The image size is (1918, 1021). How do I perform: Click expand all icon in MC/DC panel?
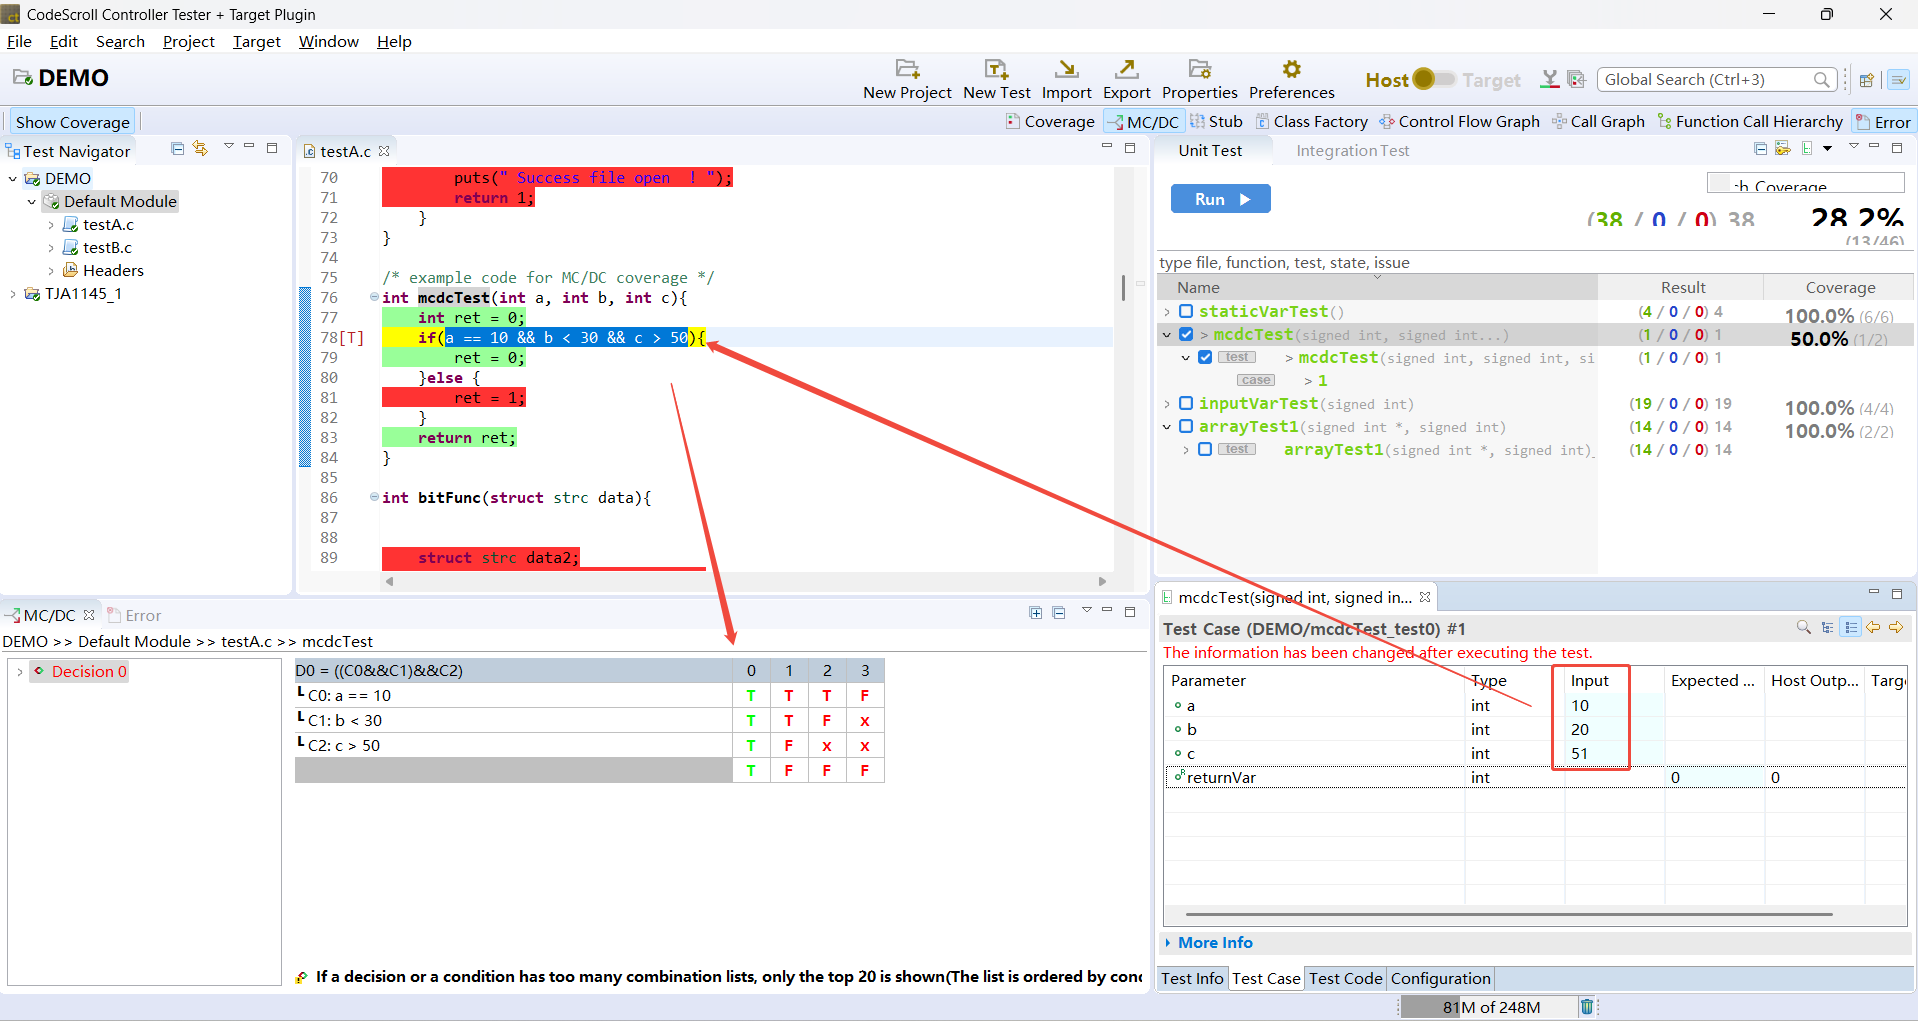click(1036, 613)
